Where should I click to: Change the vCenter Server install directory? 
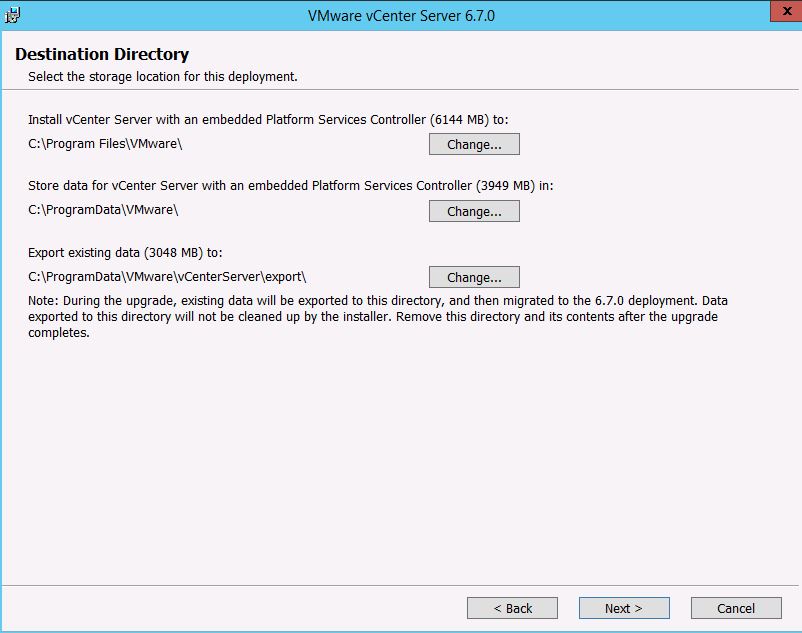click(474, 145)
